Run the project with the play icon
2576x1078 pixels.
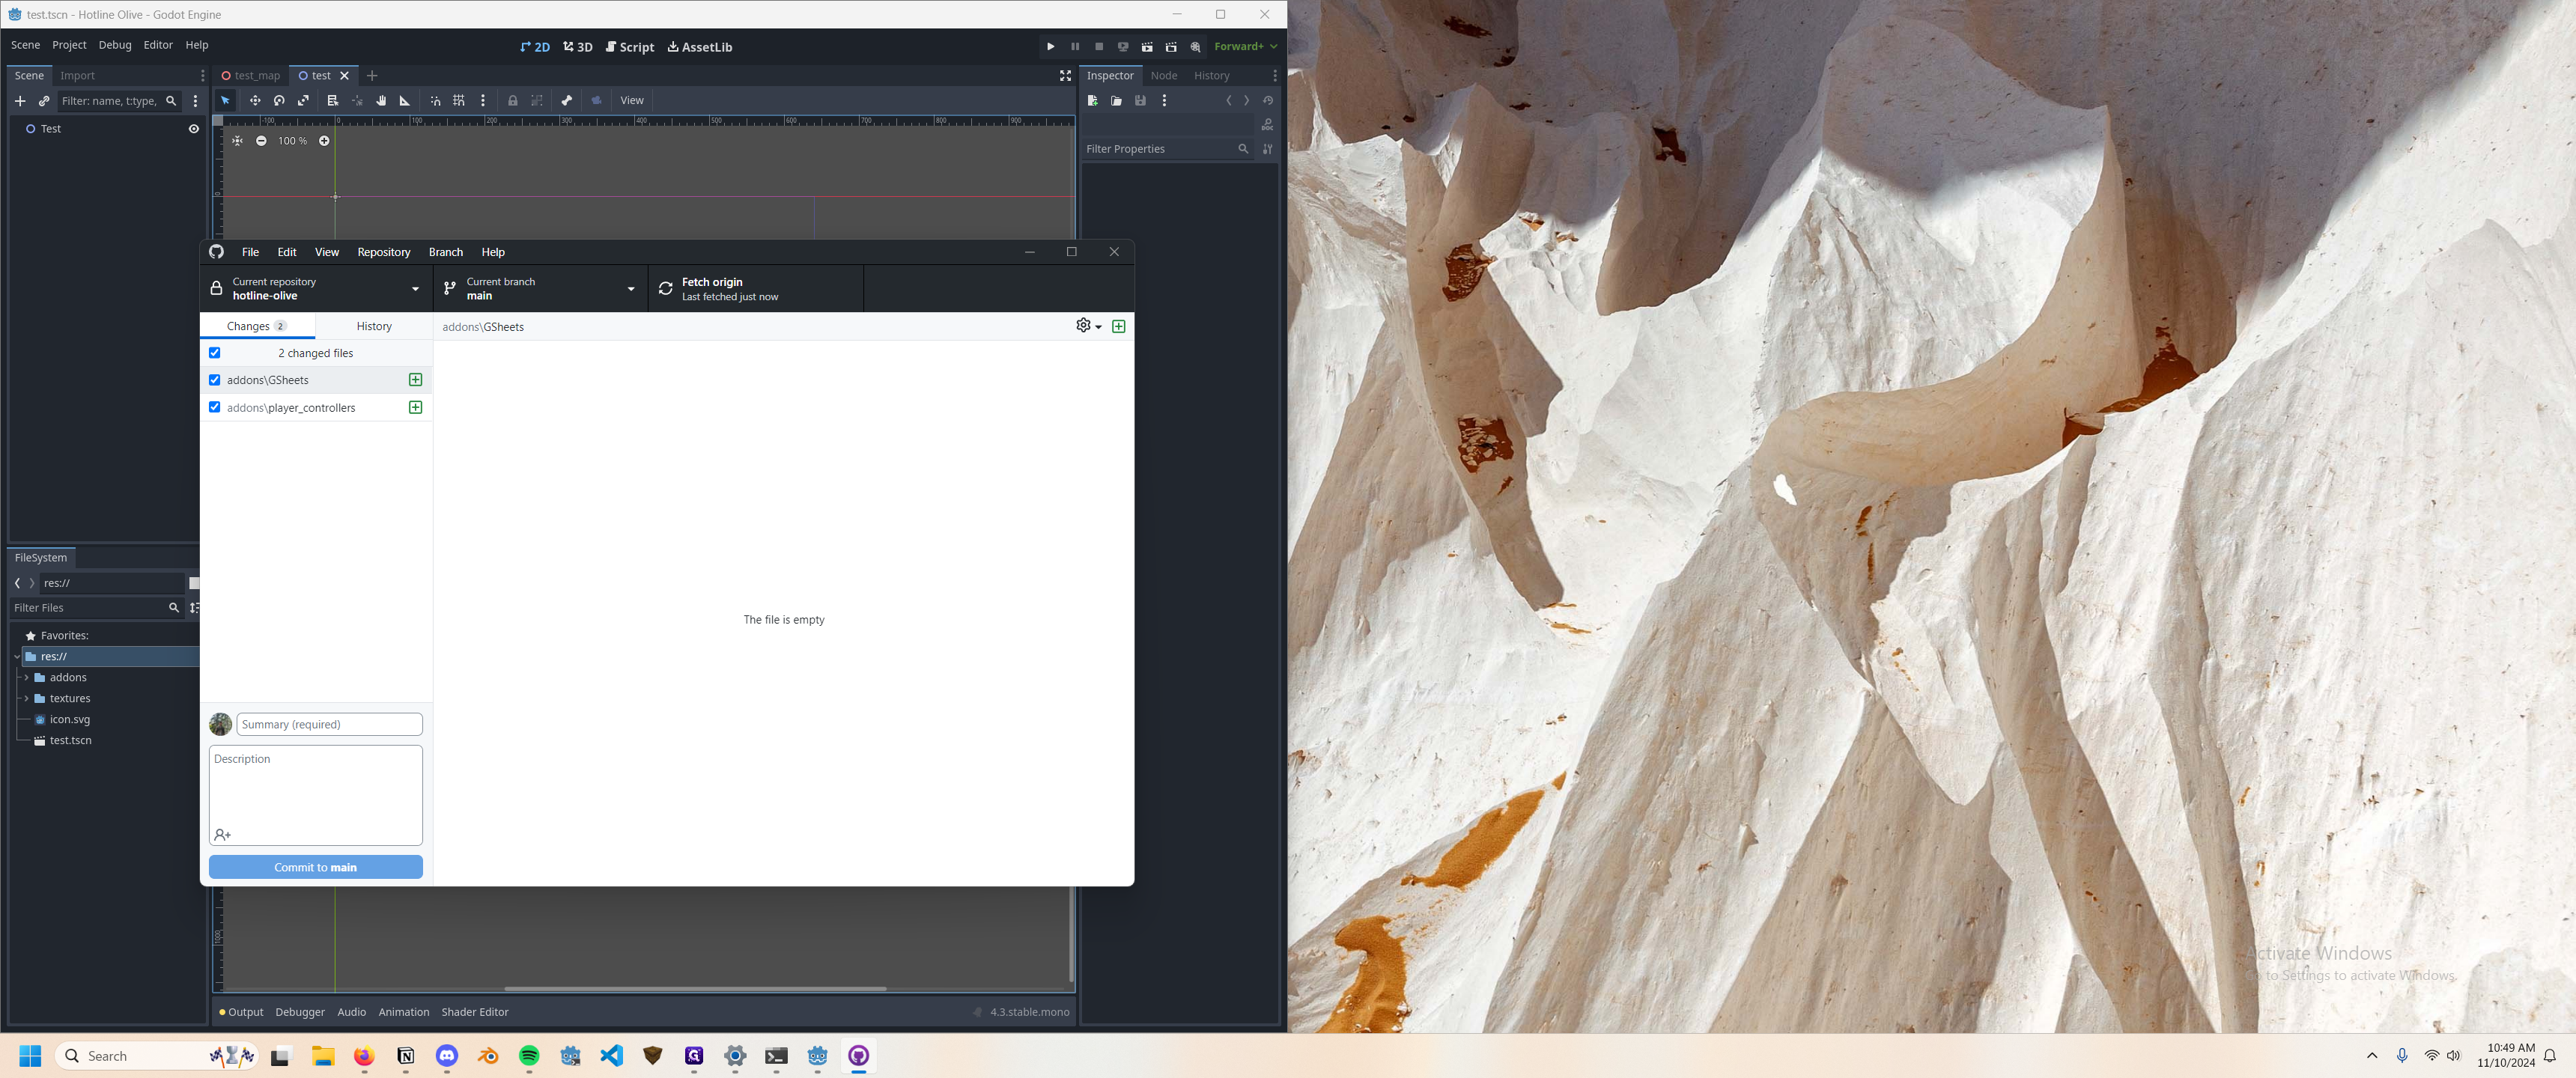pyautogui.click(x=1050, y=47)
